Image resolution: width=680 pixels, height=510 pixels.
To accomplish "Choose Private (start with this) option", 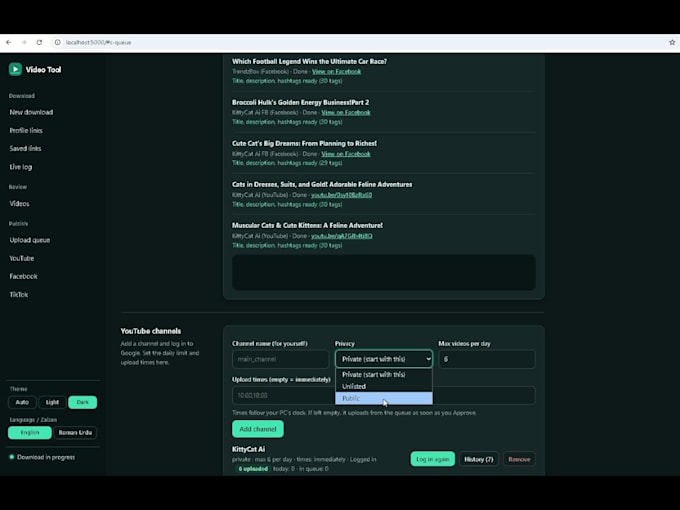I will (384, 375).
